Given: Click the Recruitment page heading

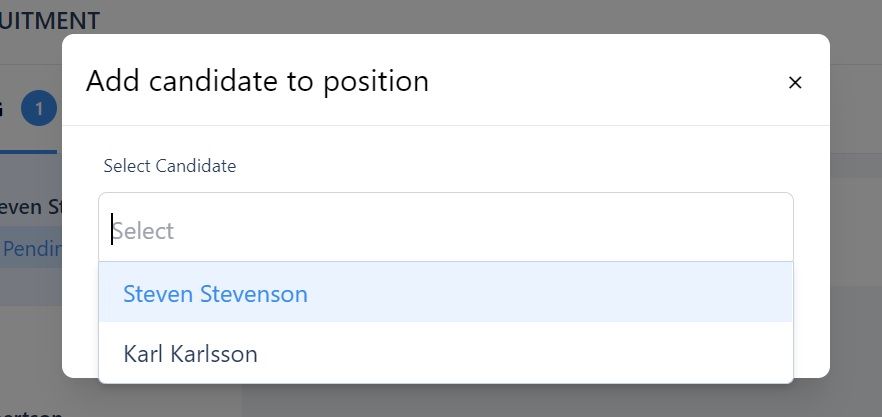Looking at the screenshot, I should 50,20.
